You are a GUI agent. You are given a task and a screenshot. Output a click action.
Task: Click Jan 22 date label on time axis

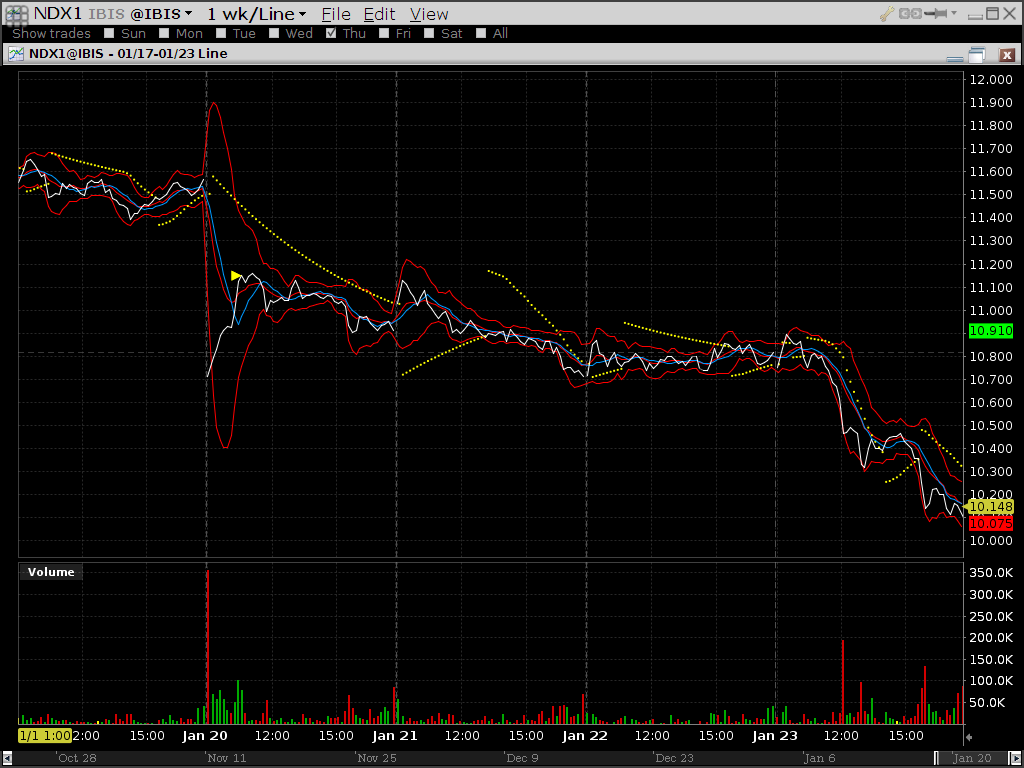(x=584, y=736)
